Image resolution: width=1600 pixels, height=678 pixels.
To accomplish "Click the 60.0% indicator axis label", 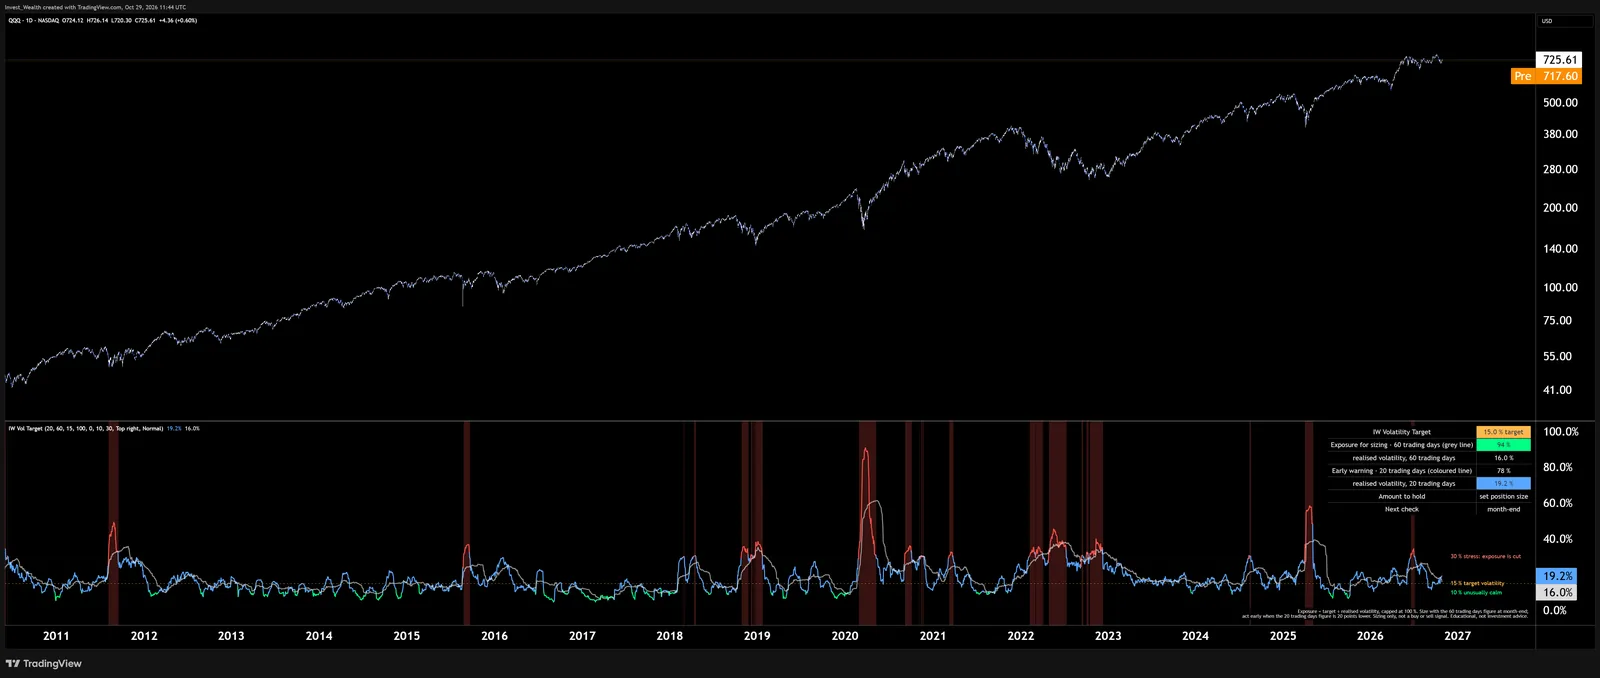I will coord(1558,504).
